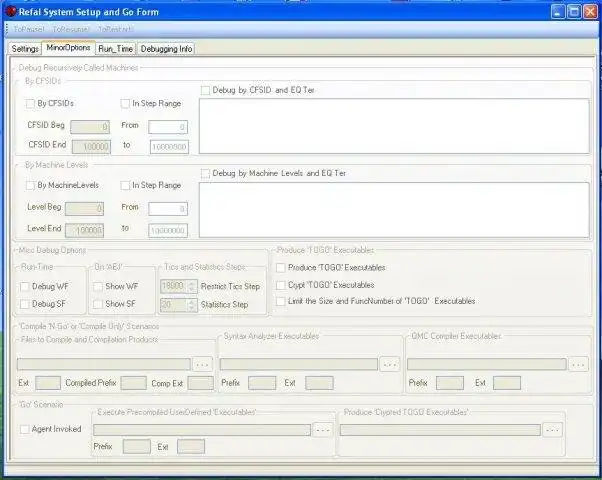This screenshot has height=480, width=602.
Task: Enable the By MachineLevels checkbox
Action: pyautogui.click(x=30, y=185)
